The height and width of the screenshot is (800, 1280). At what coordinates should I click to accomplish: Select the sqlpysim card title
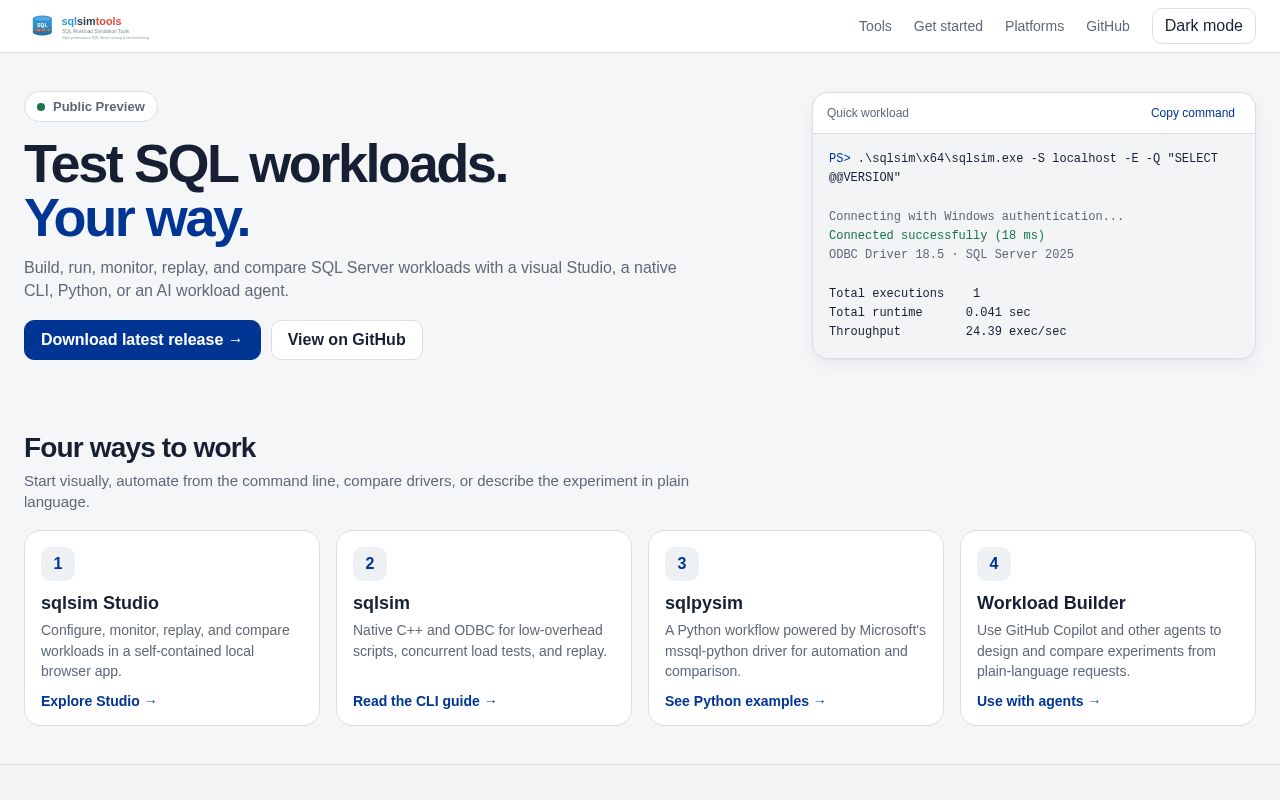click(704, 603)
